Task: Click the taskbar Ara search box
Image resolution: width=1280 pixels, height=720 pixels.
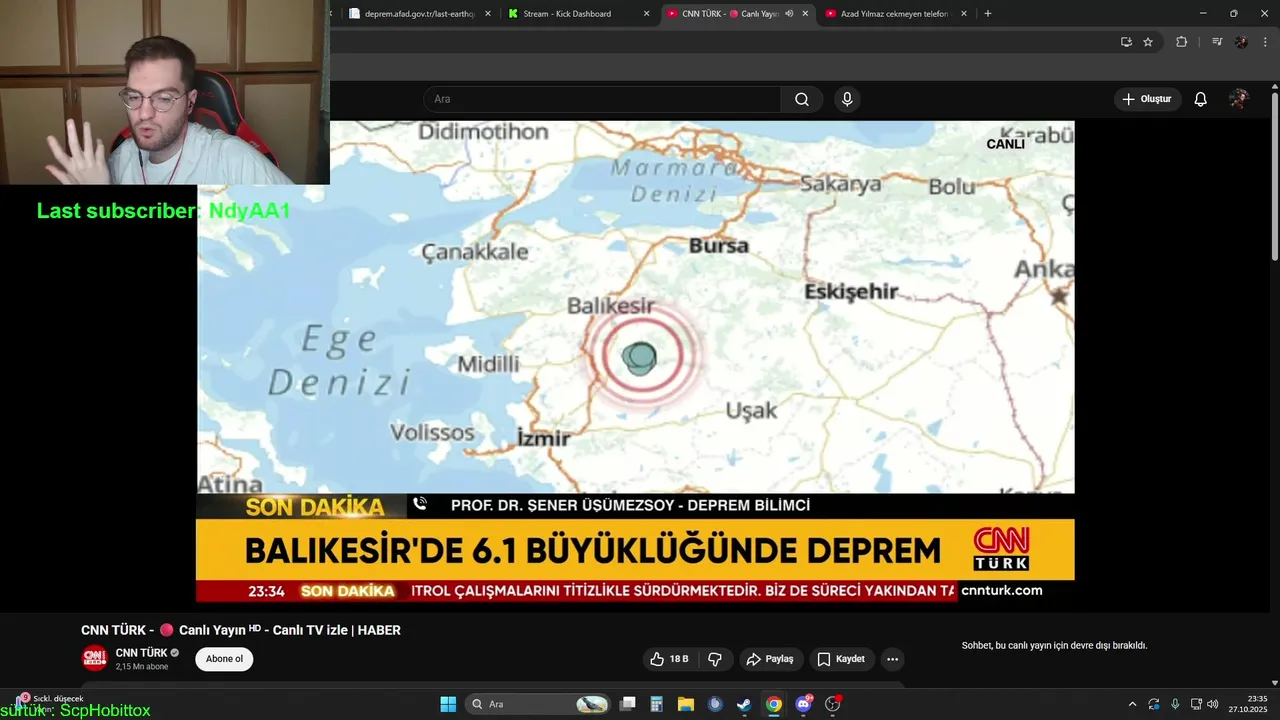Action: coord(538,704)
